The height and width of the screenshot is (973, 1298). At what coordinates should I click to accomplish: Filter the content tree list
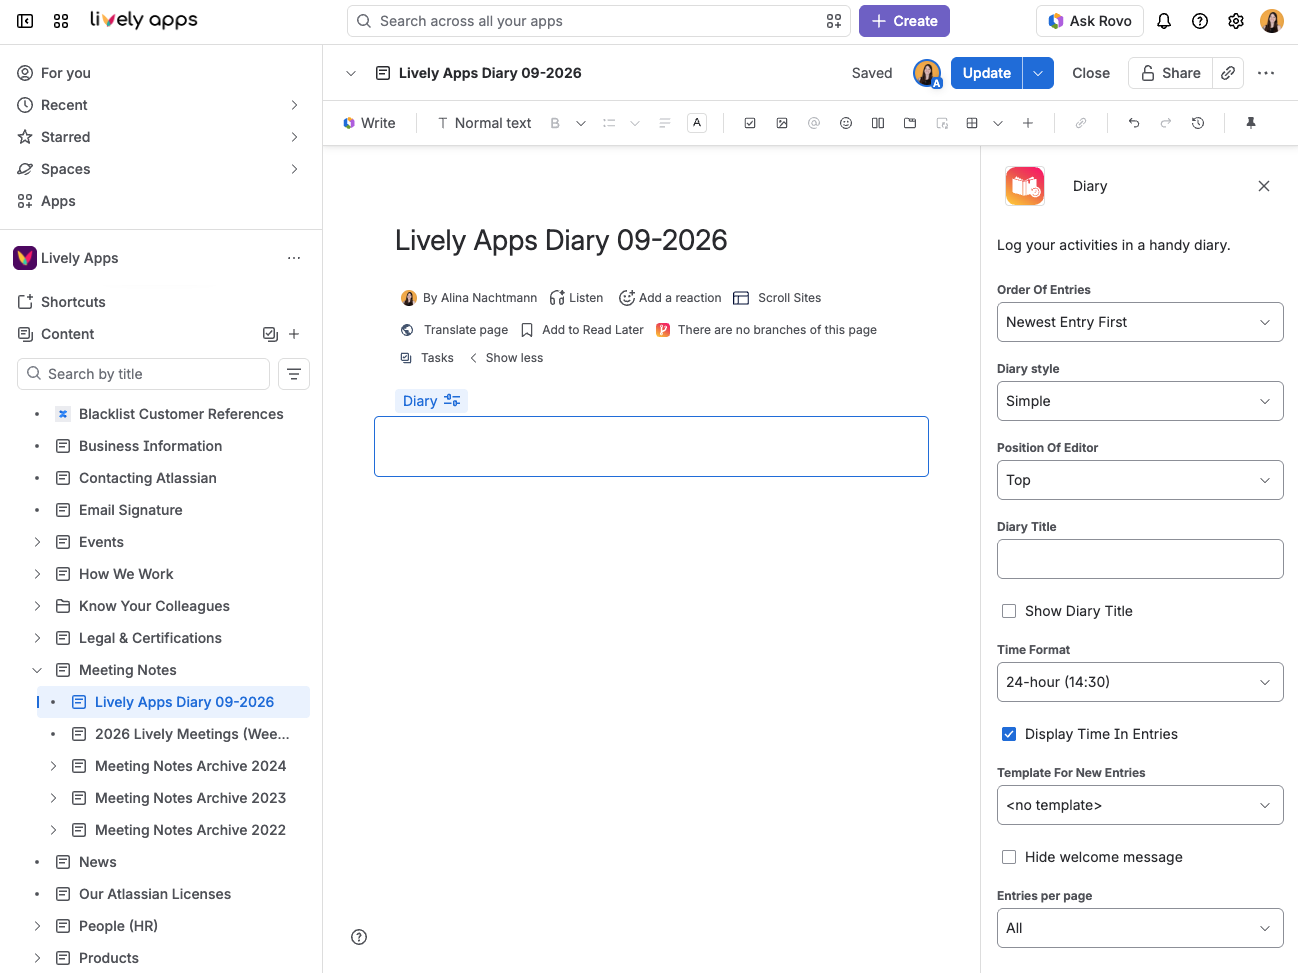tap(294, 374)
